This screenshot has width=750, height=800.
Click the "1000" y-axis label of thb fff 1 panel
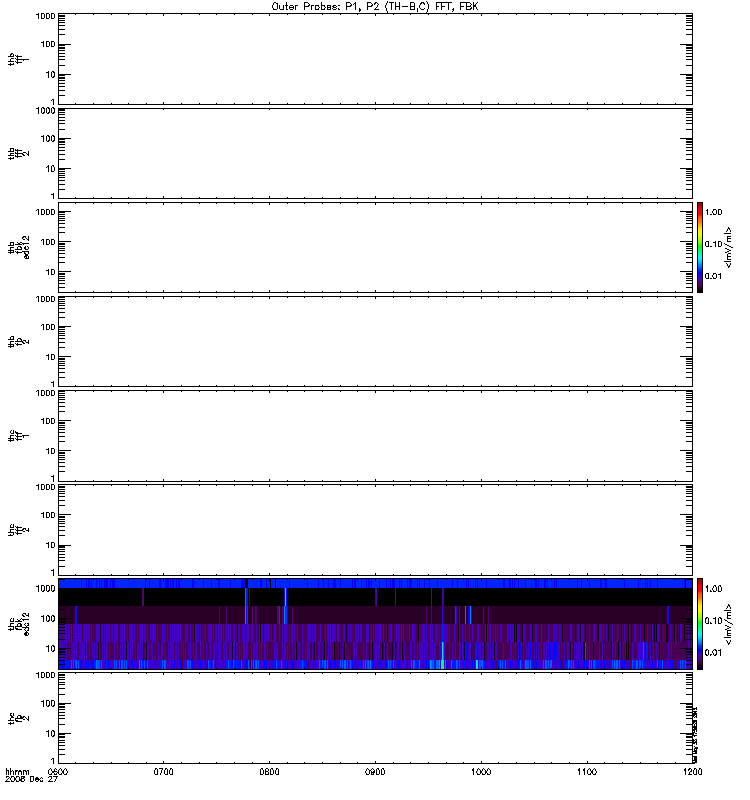[45, 16]
